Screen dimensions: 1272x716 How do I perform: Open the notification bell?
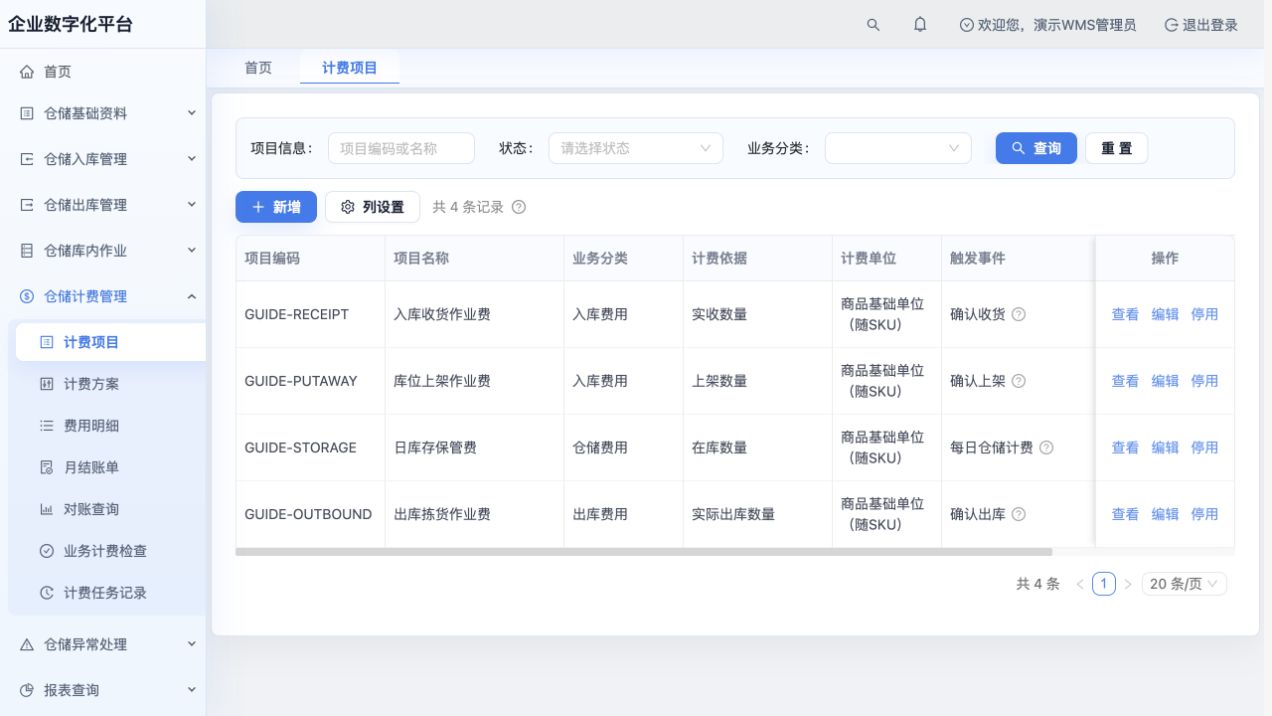(x=920, y=25)
